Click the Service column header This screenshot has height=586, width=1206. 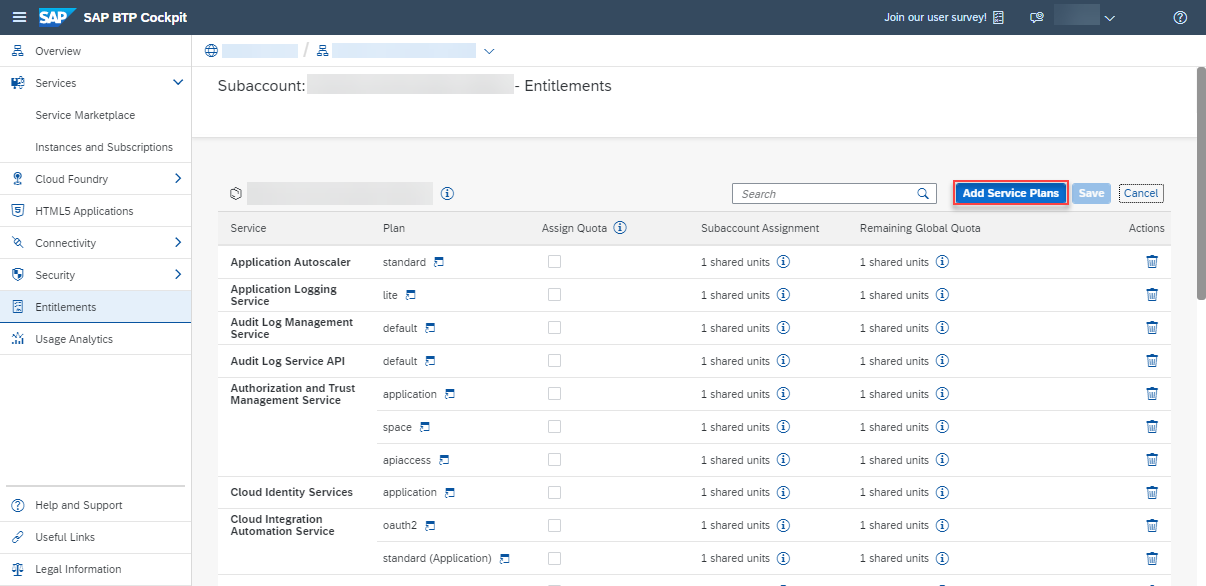coord(248,228)
